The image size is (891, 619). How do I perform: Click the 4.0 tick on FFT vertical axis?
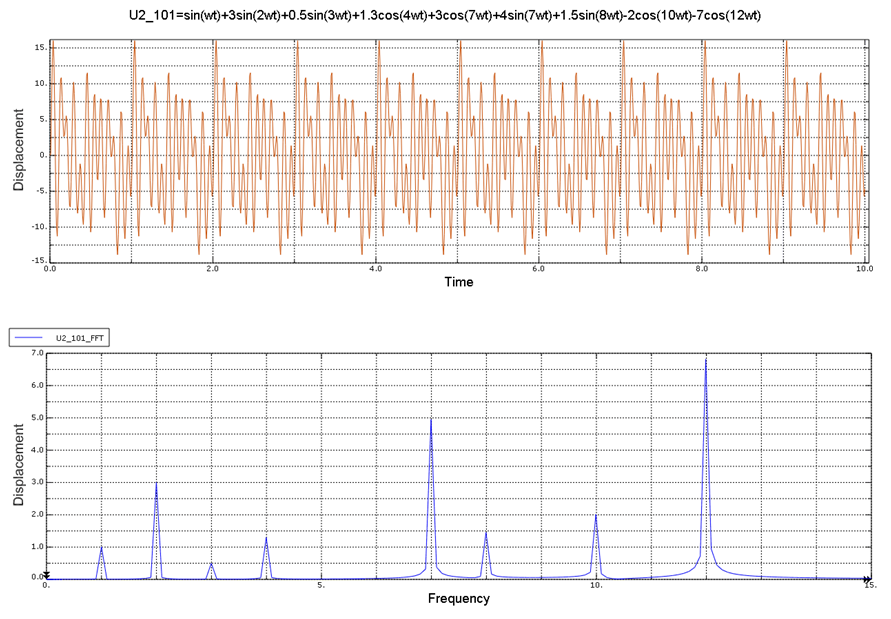pyautogui.click(x=38, y=450)
